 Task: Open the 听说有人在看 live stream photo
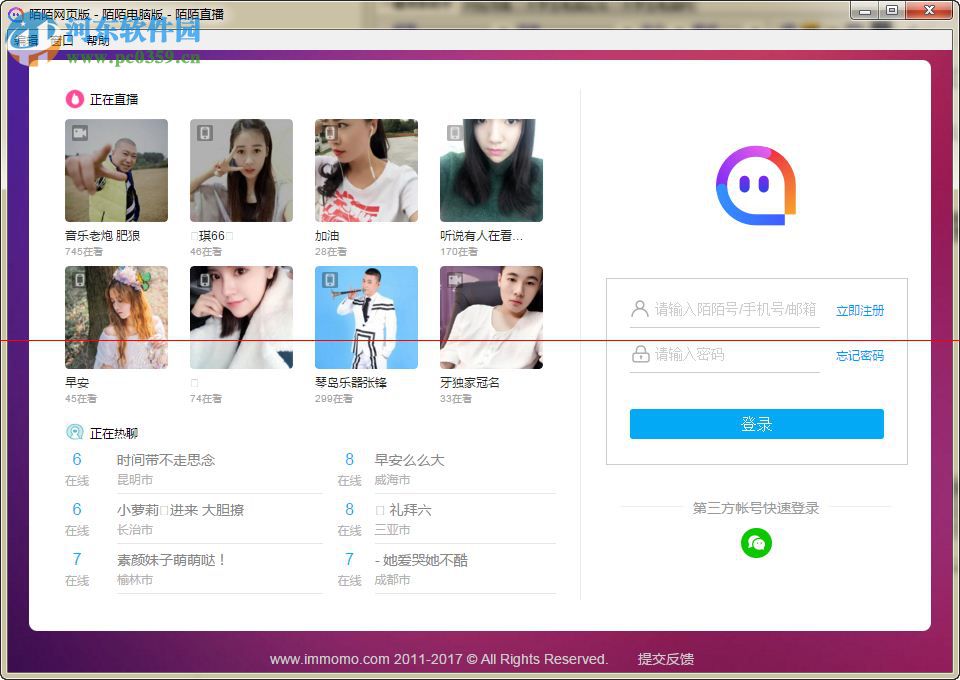coord(491,170)
